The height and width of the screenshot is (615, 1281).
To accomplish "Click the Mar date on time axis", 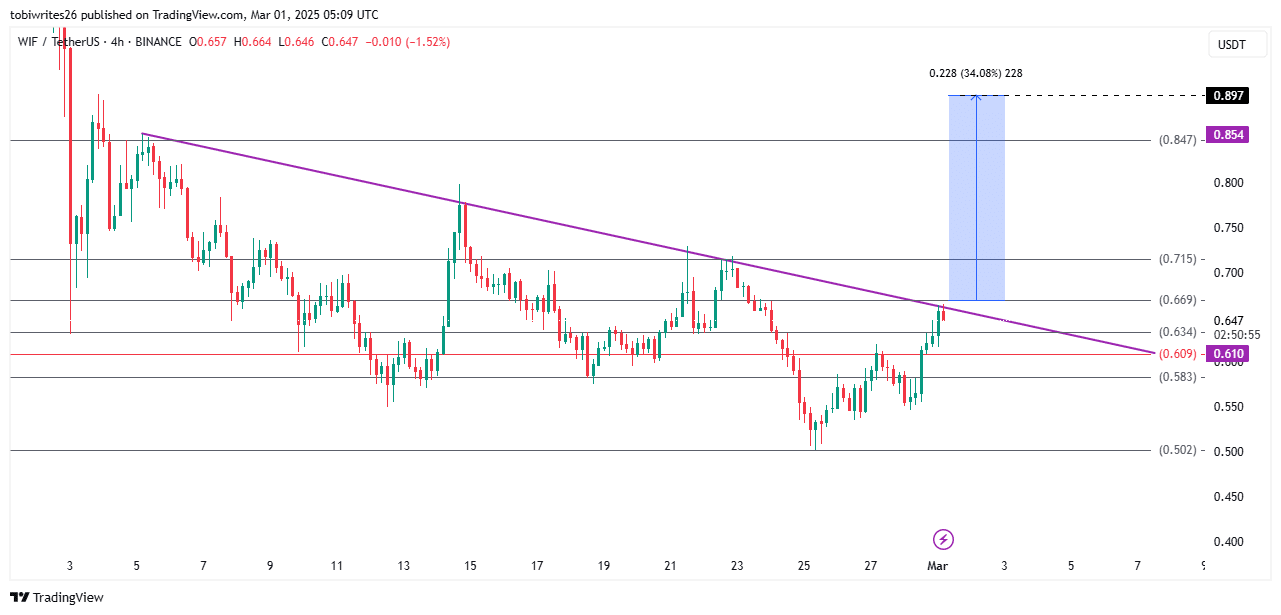I will pyautogui.click(x=937, y=566).
